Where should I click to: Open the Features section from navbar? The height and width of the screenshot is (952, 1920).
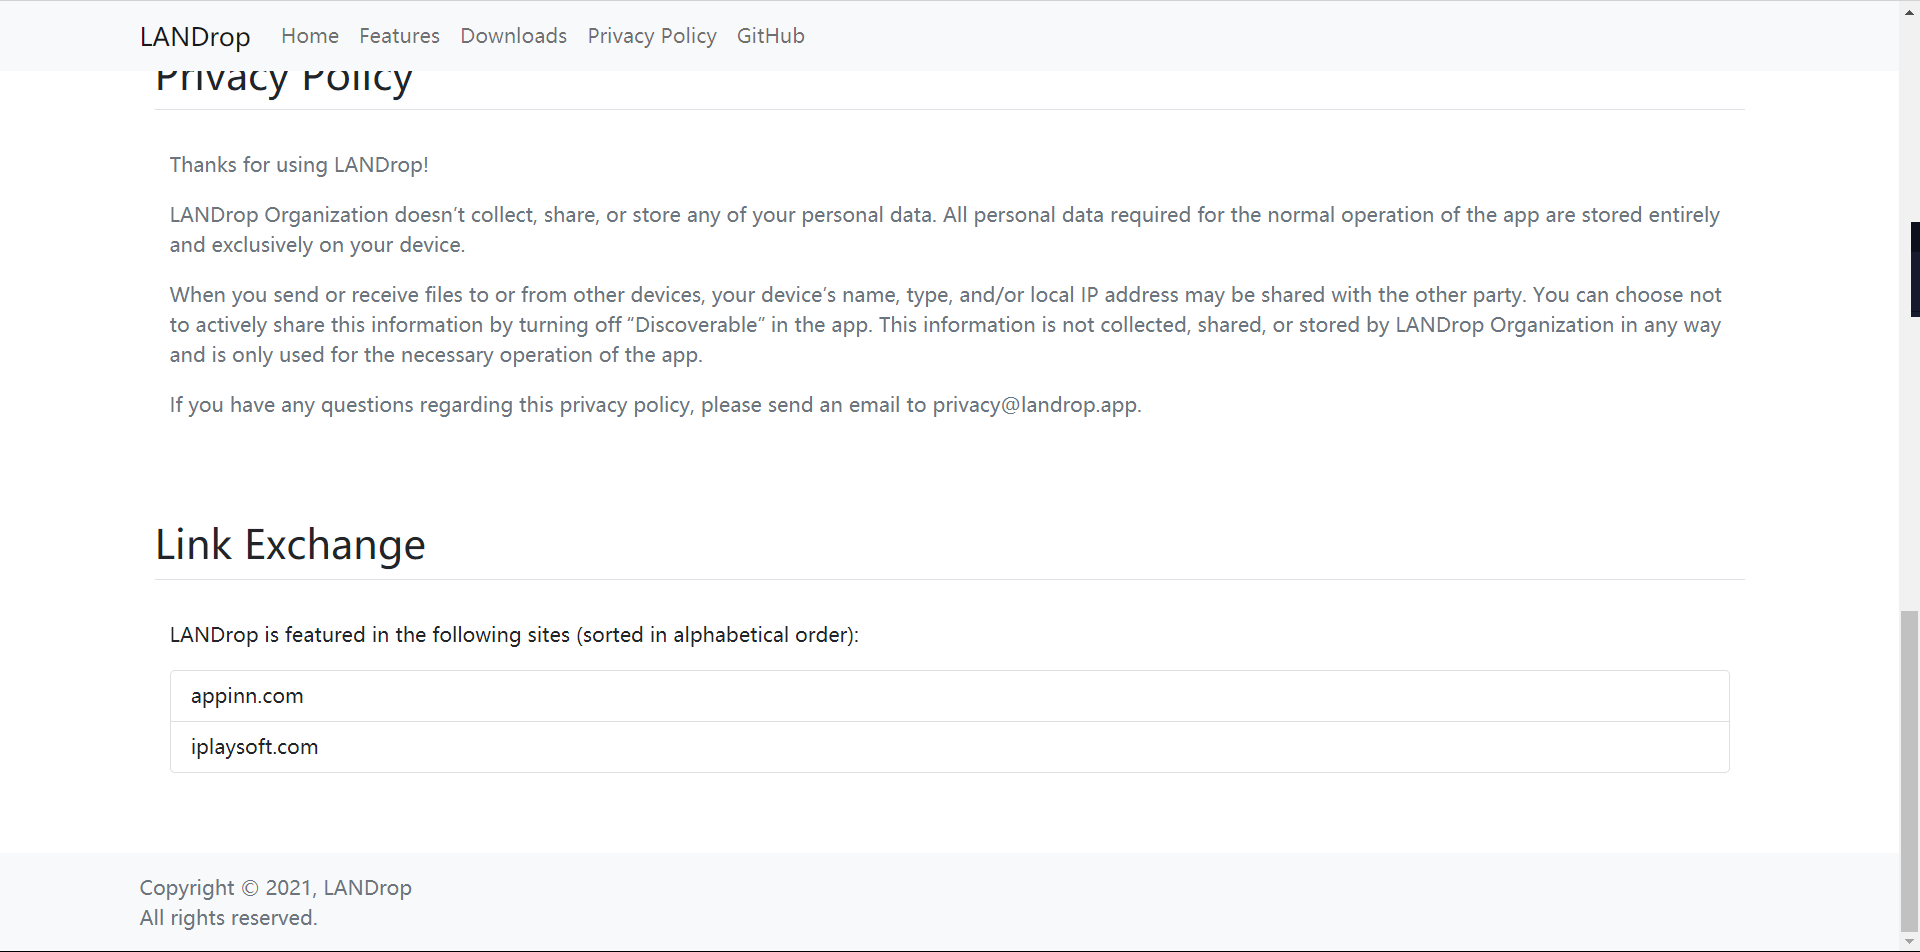(399, 36)
